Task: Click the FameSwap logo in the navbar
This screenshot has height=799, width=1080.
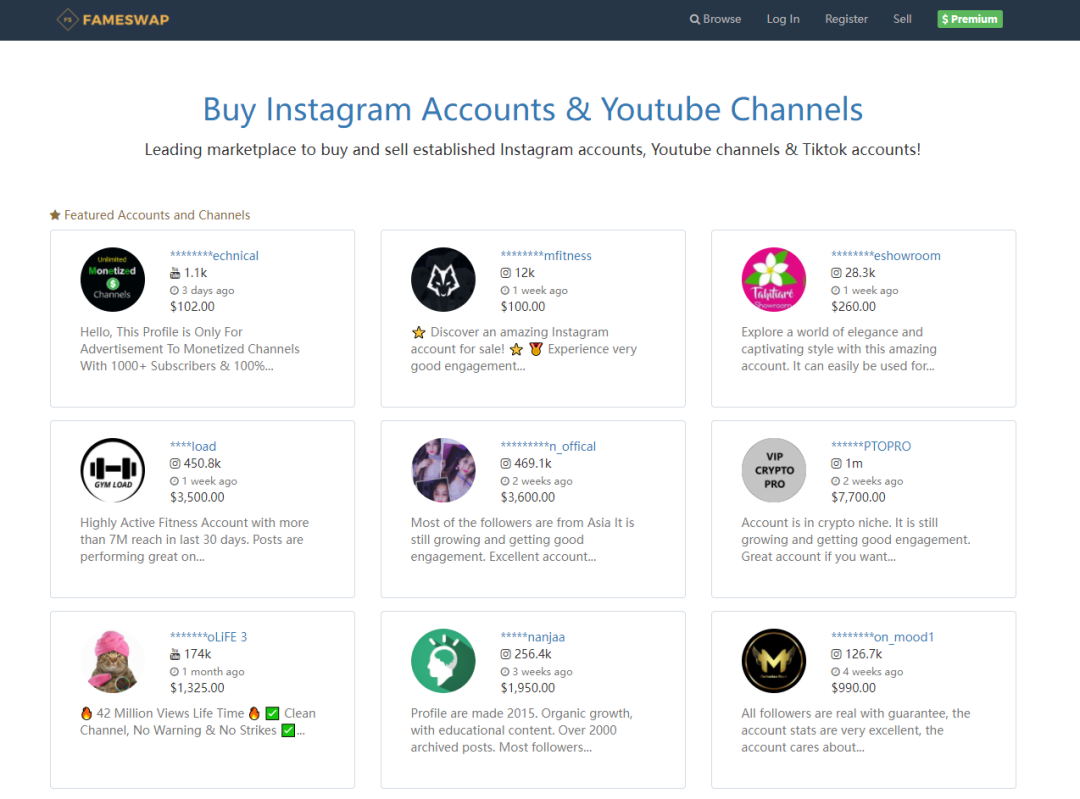Action: (x=113, y=19)
